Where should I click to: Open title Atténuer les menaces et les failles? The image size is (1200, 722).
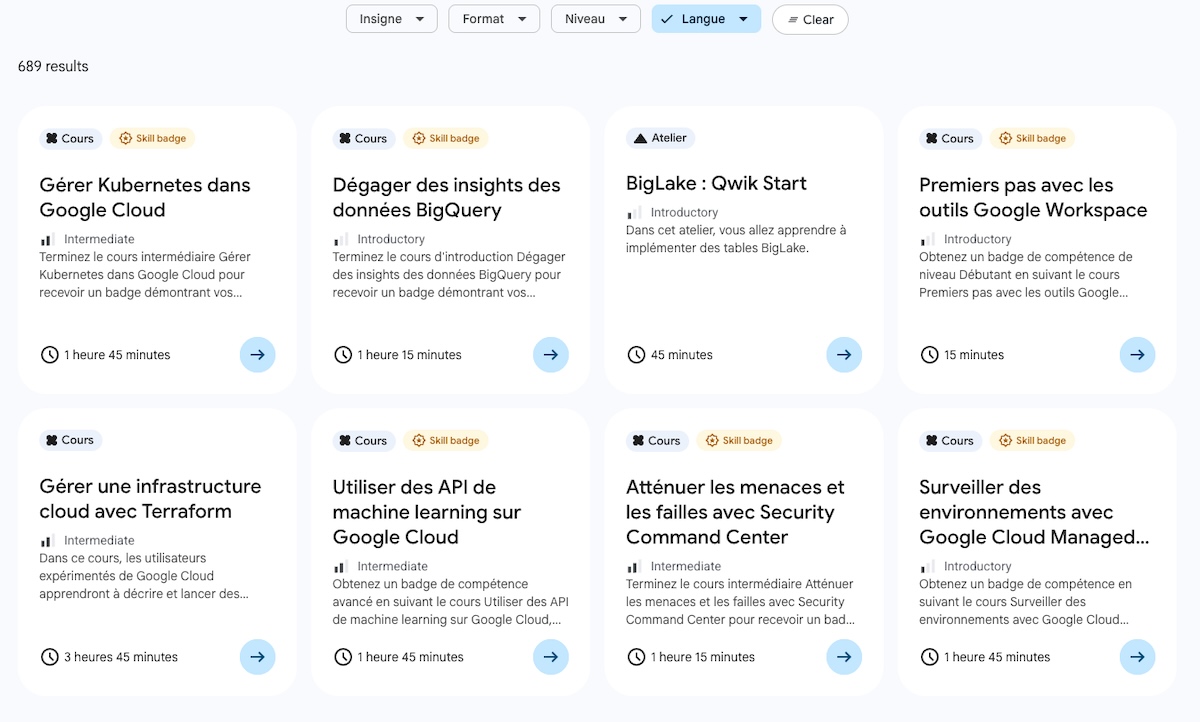coord(735,512)
